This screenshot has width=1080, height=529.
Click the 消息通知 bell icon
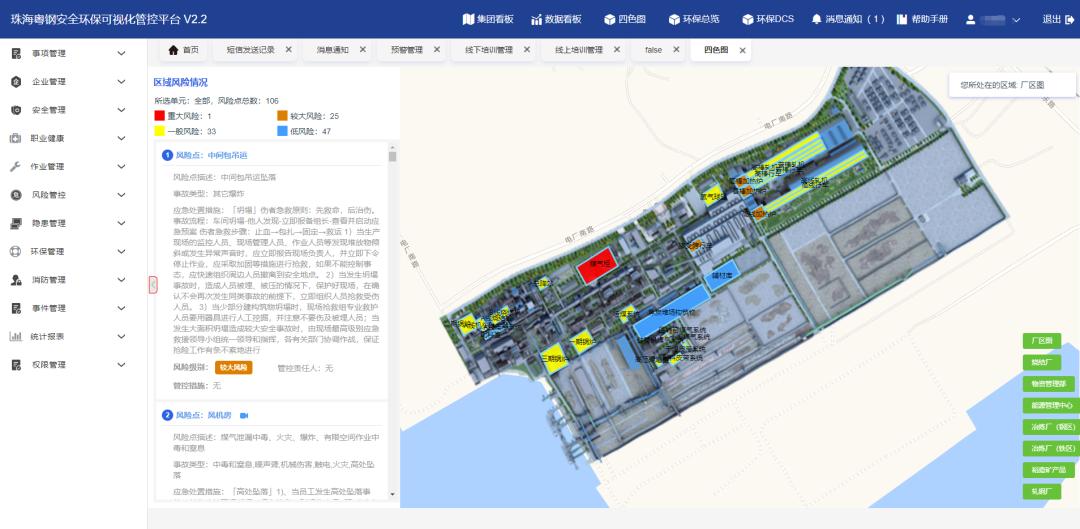coord(817,19)
